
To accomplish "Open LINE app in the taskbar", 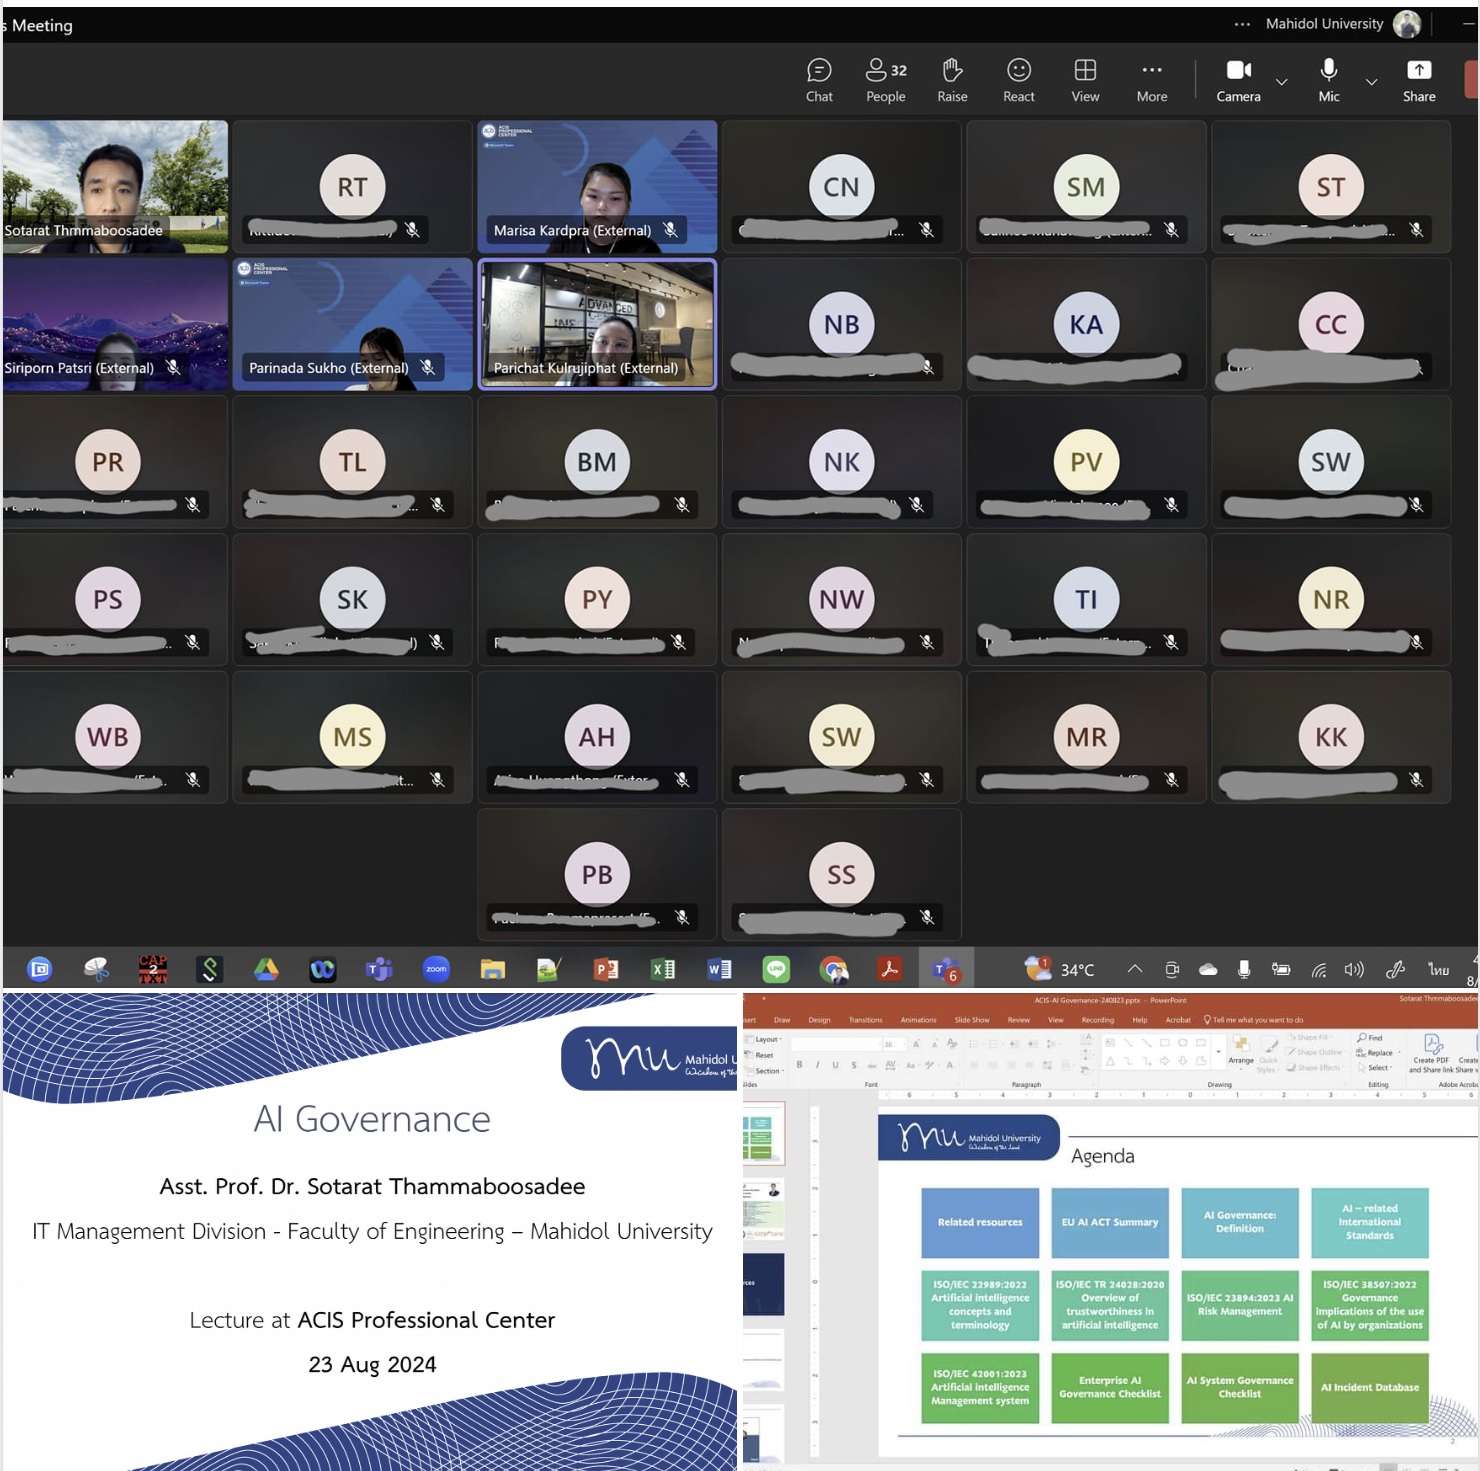I will click(776, 969).
